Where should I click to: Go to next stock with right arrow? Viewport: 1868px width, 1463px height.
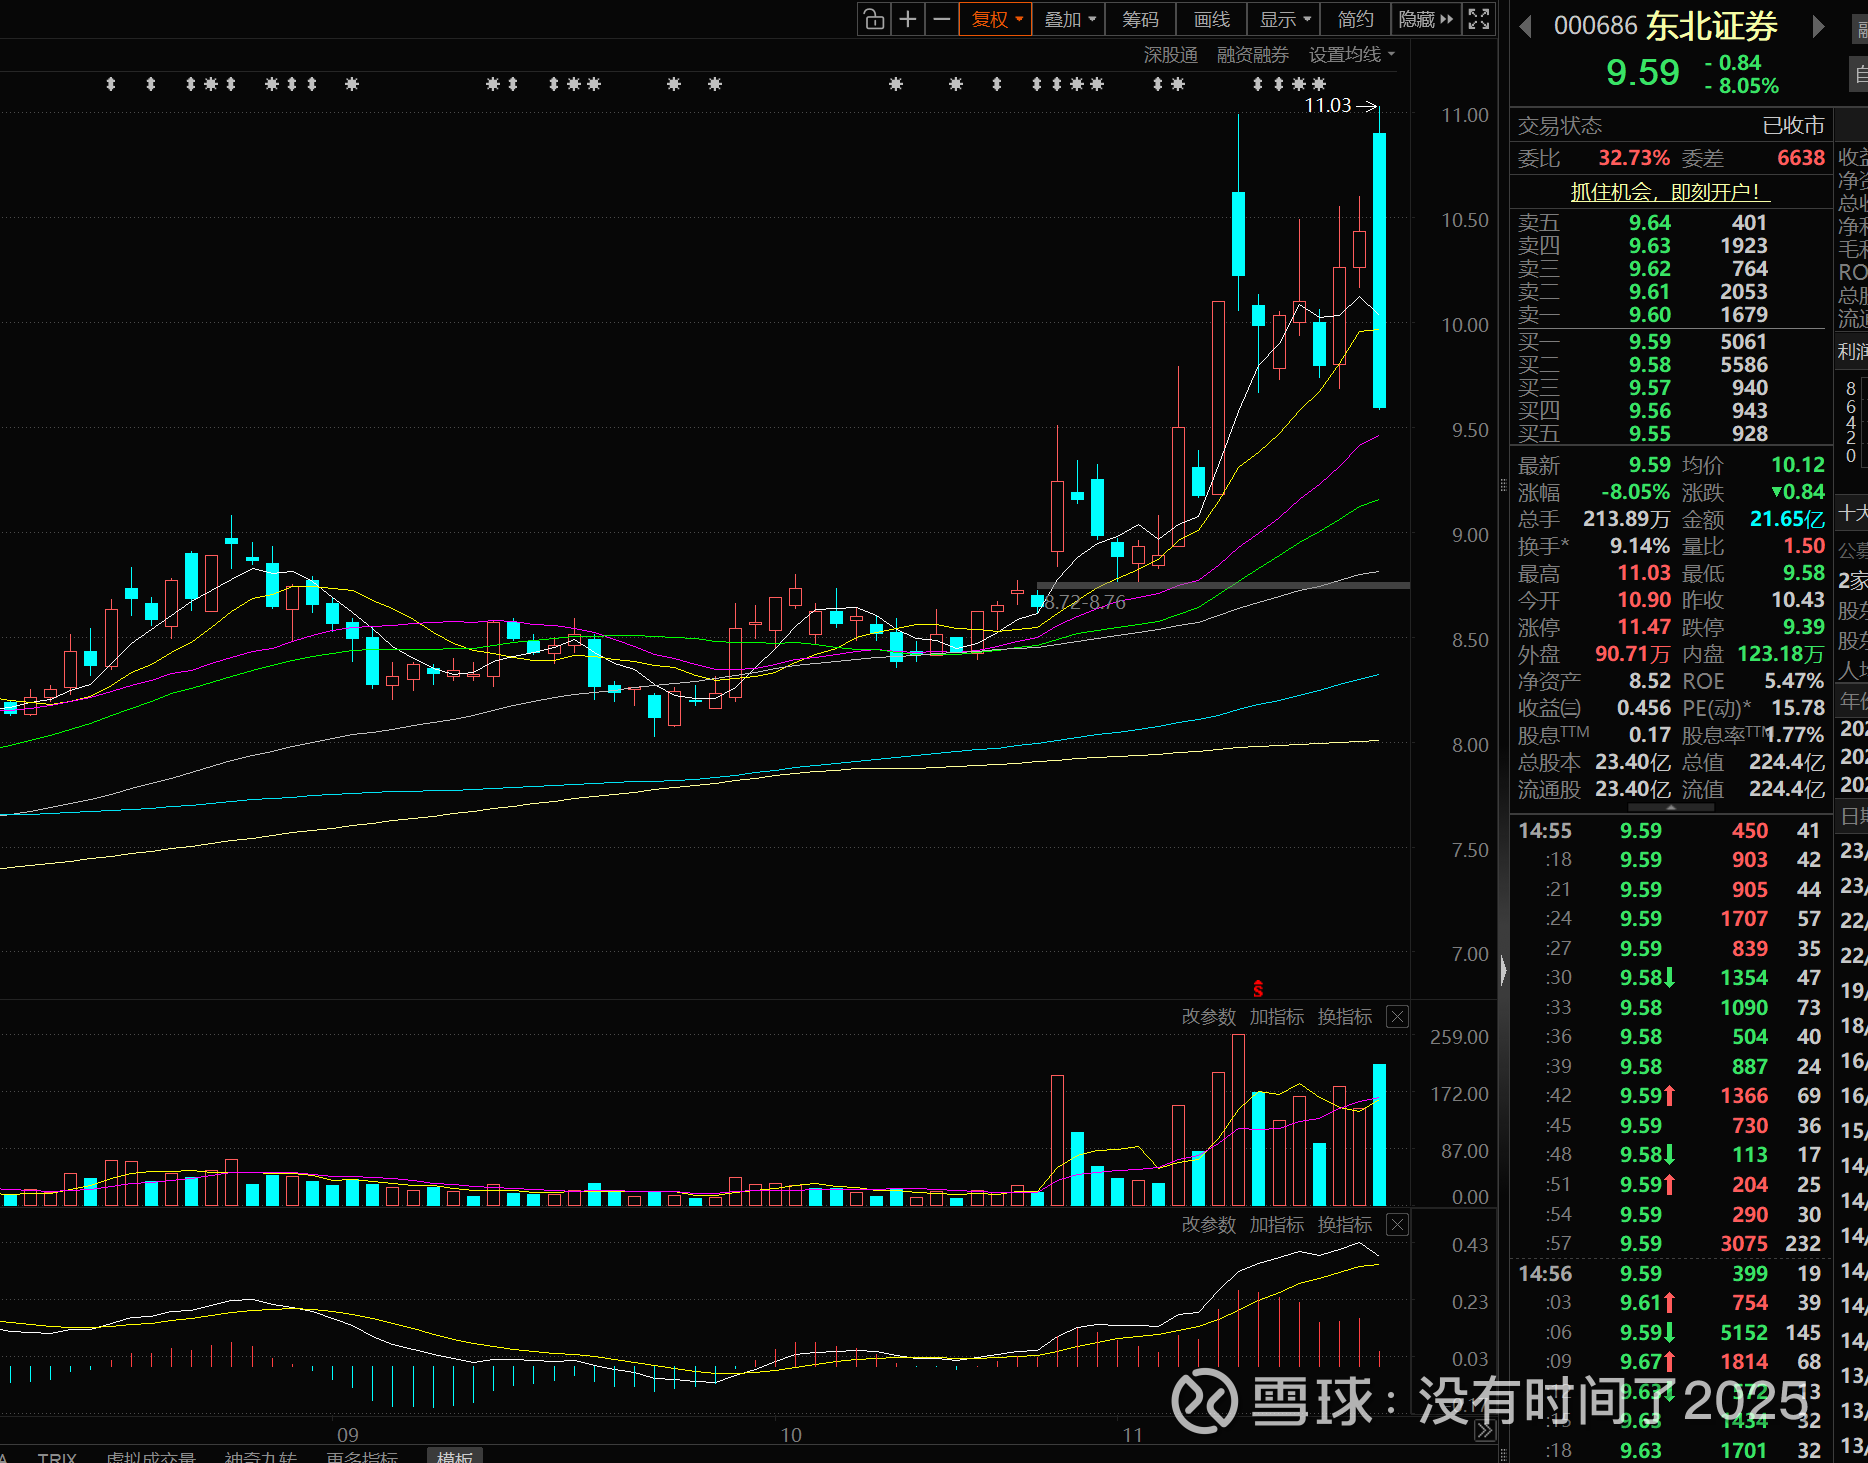1819,26
